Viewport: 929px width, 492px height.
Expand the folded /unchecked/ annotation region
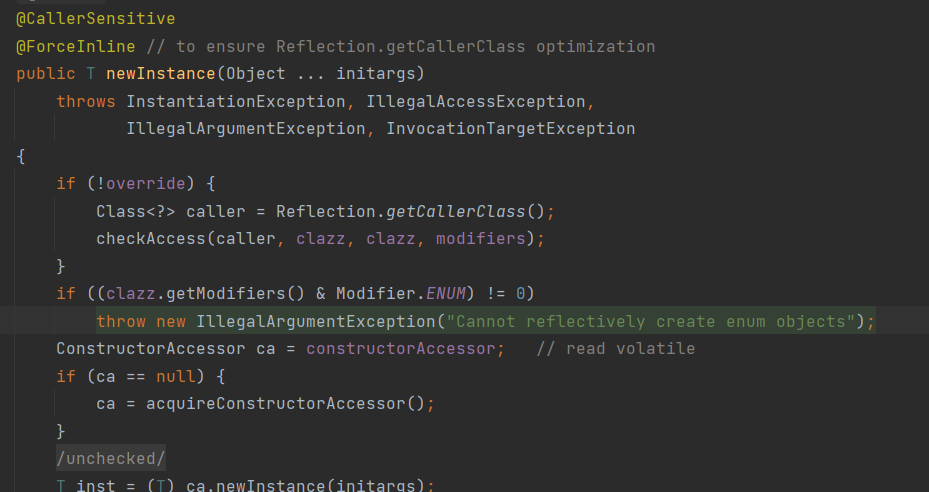point(111,458)
